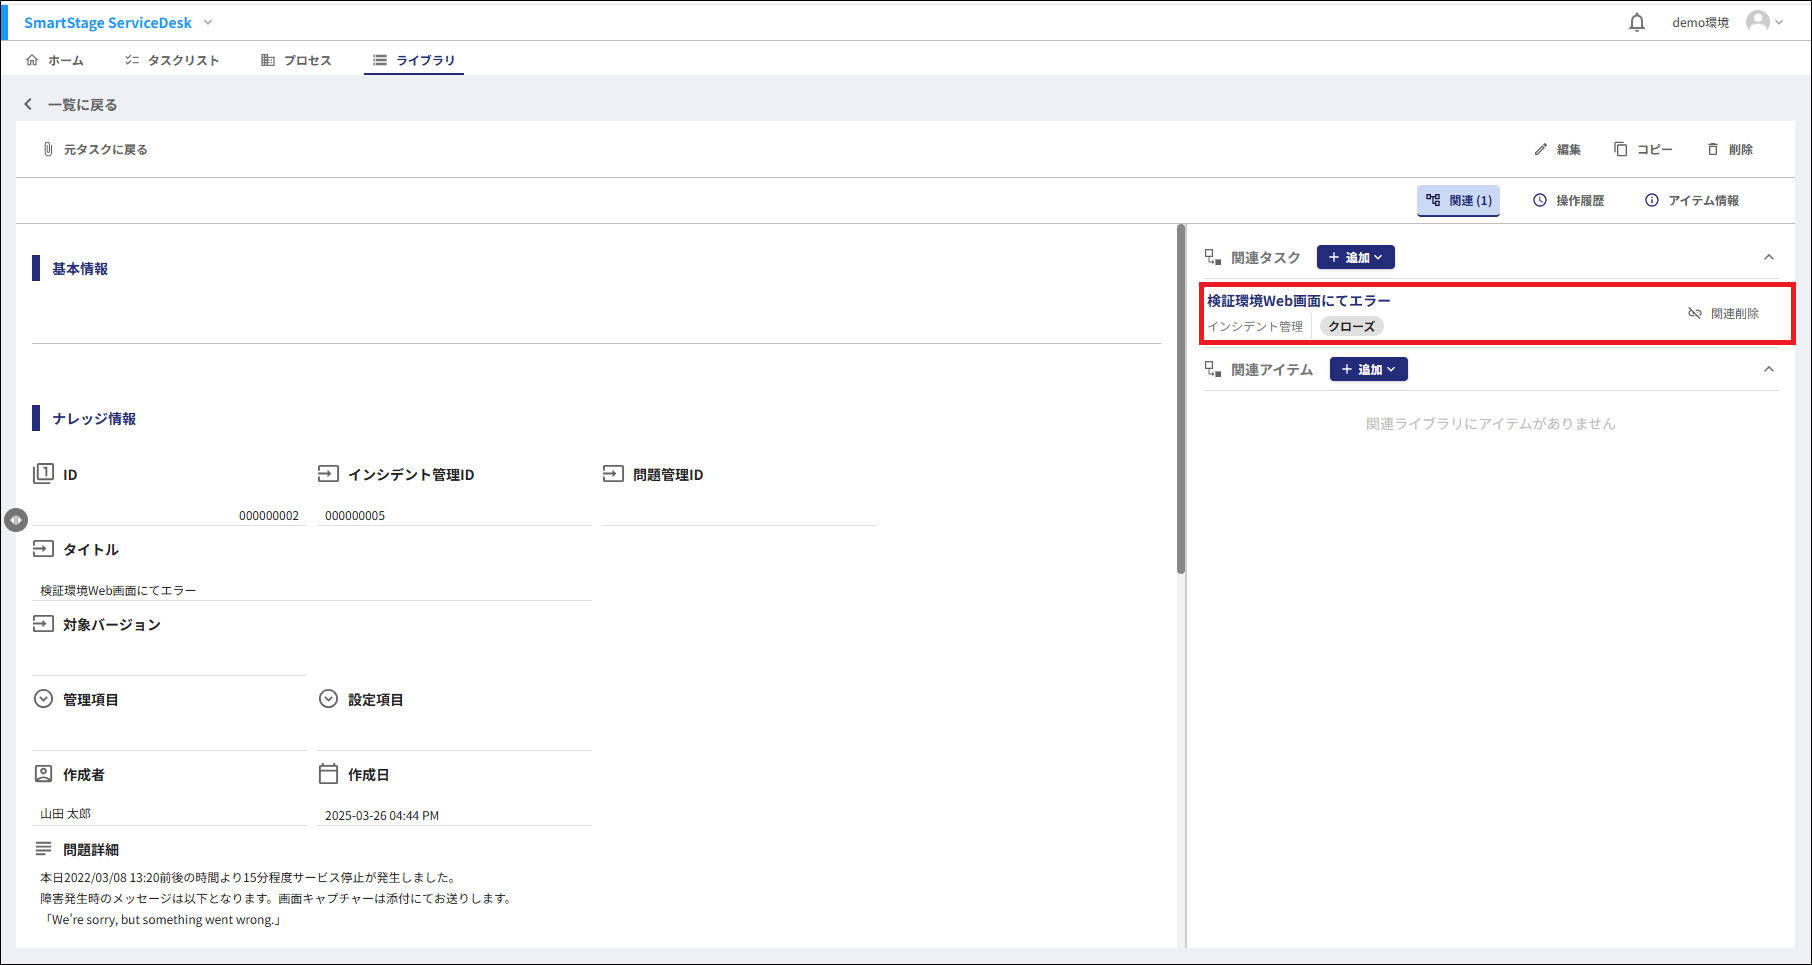1812x965 pixels.
Task: Open the add dropdown for related tasks
Action: coord(1355,257)
